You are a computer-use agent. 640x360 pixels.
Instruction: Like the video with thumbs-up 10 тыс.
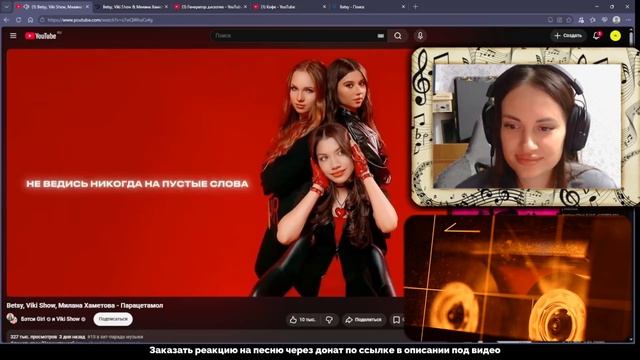[x=302, y=320]
